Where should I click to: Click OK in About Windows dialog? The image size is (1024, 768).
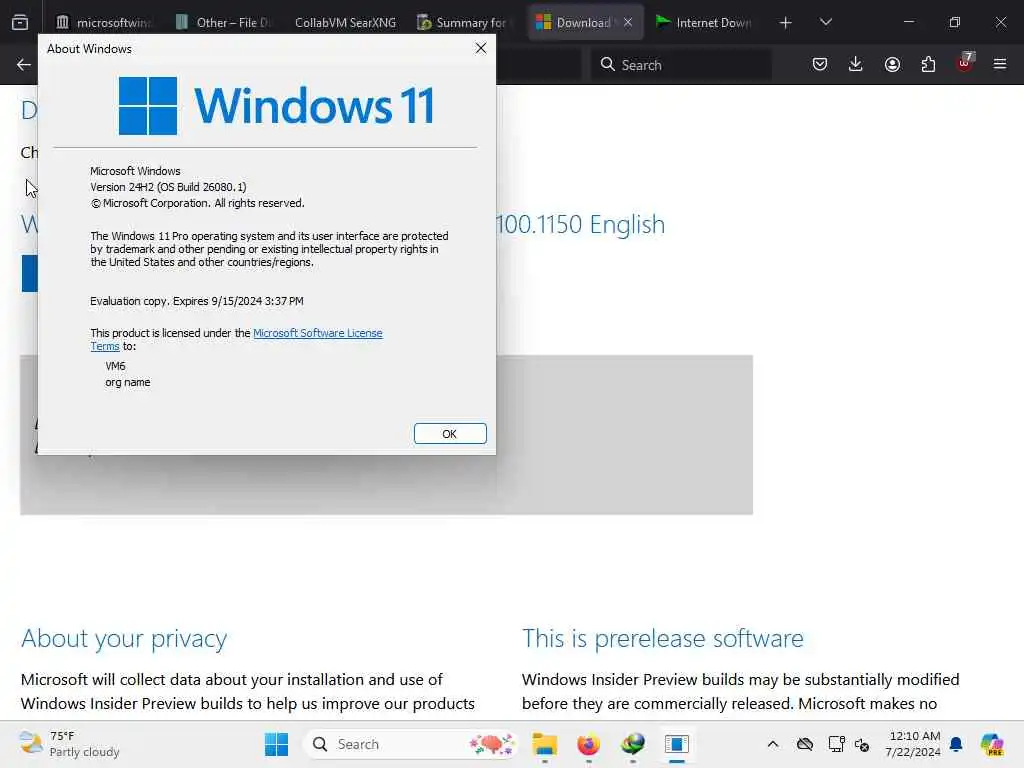pyautogui.click(x=450, y=434)
